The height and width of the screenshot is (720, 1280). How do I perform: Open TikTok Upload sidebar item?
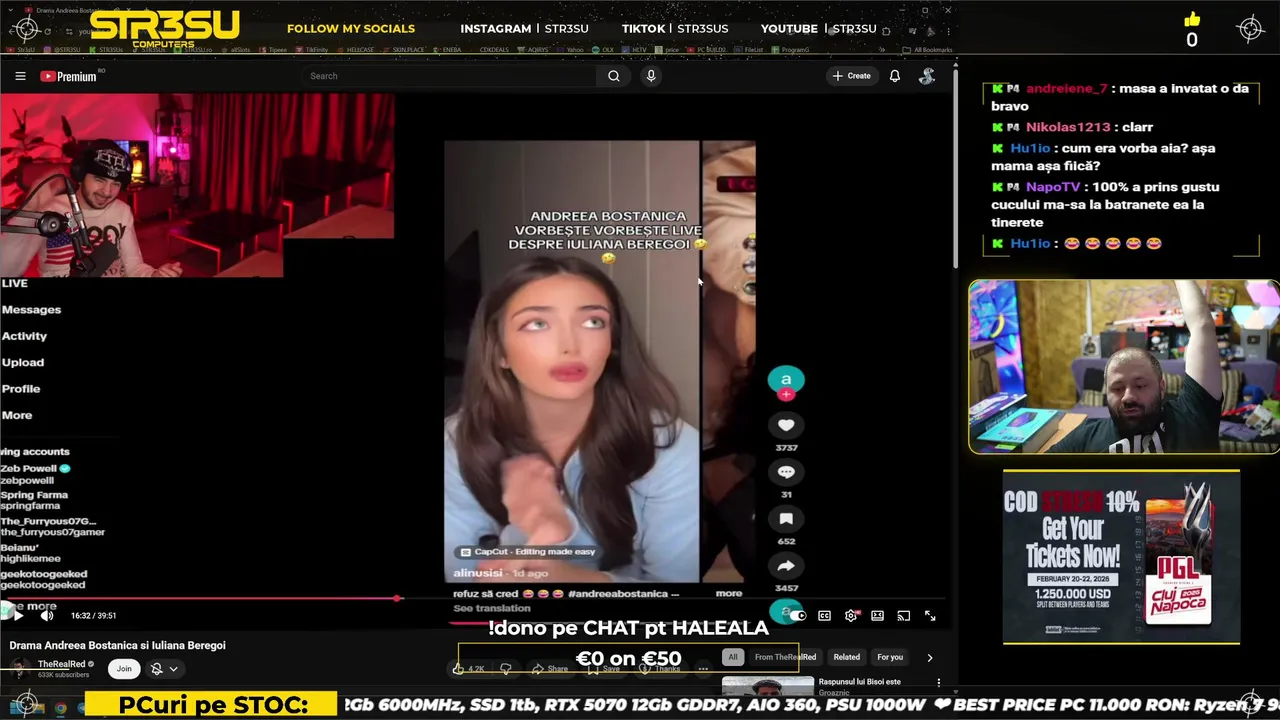point(22,362)
